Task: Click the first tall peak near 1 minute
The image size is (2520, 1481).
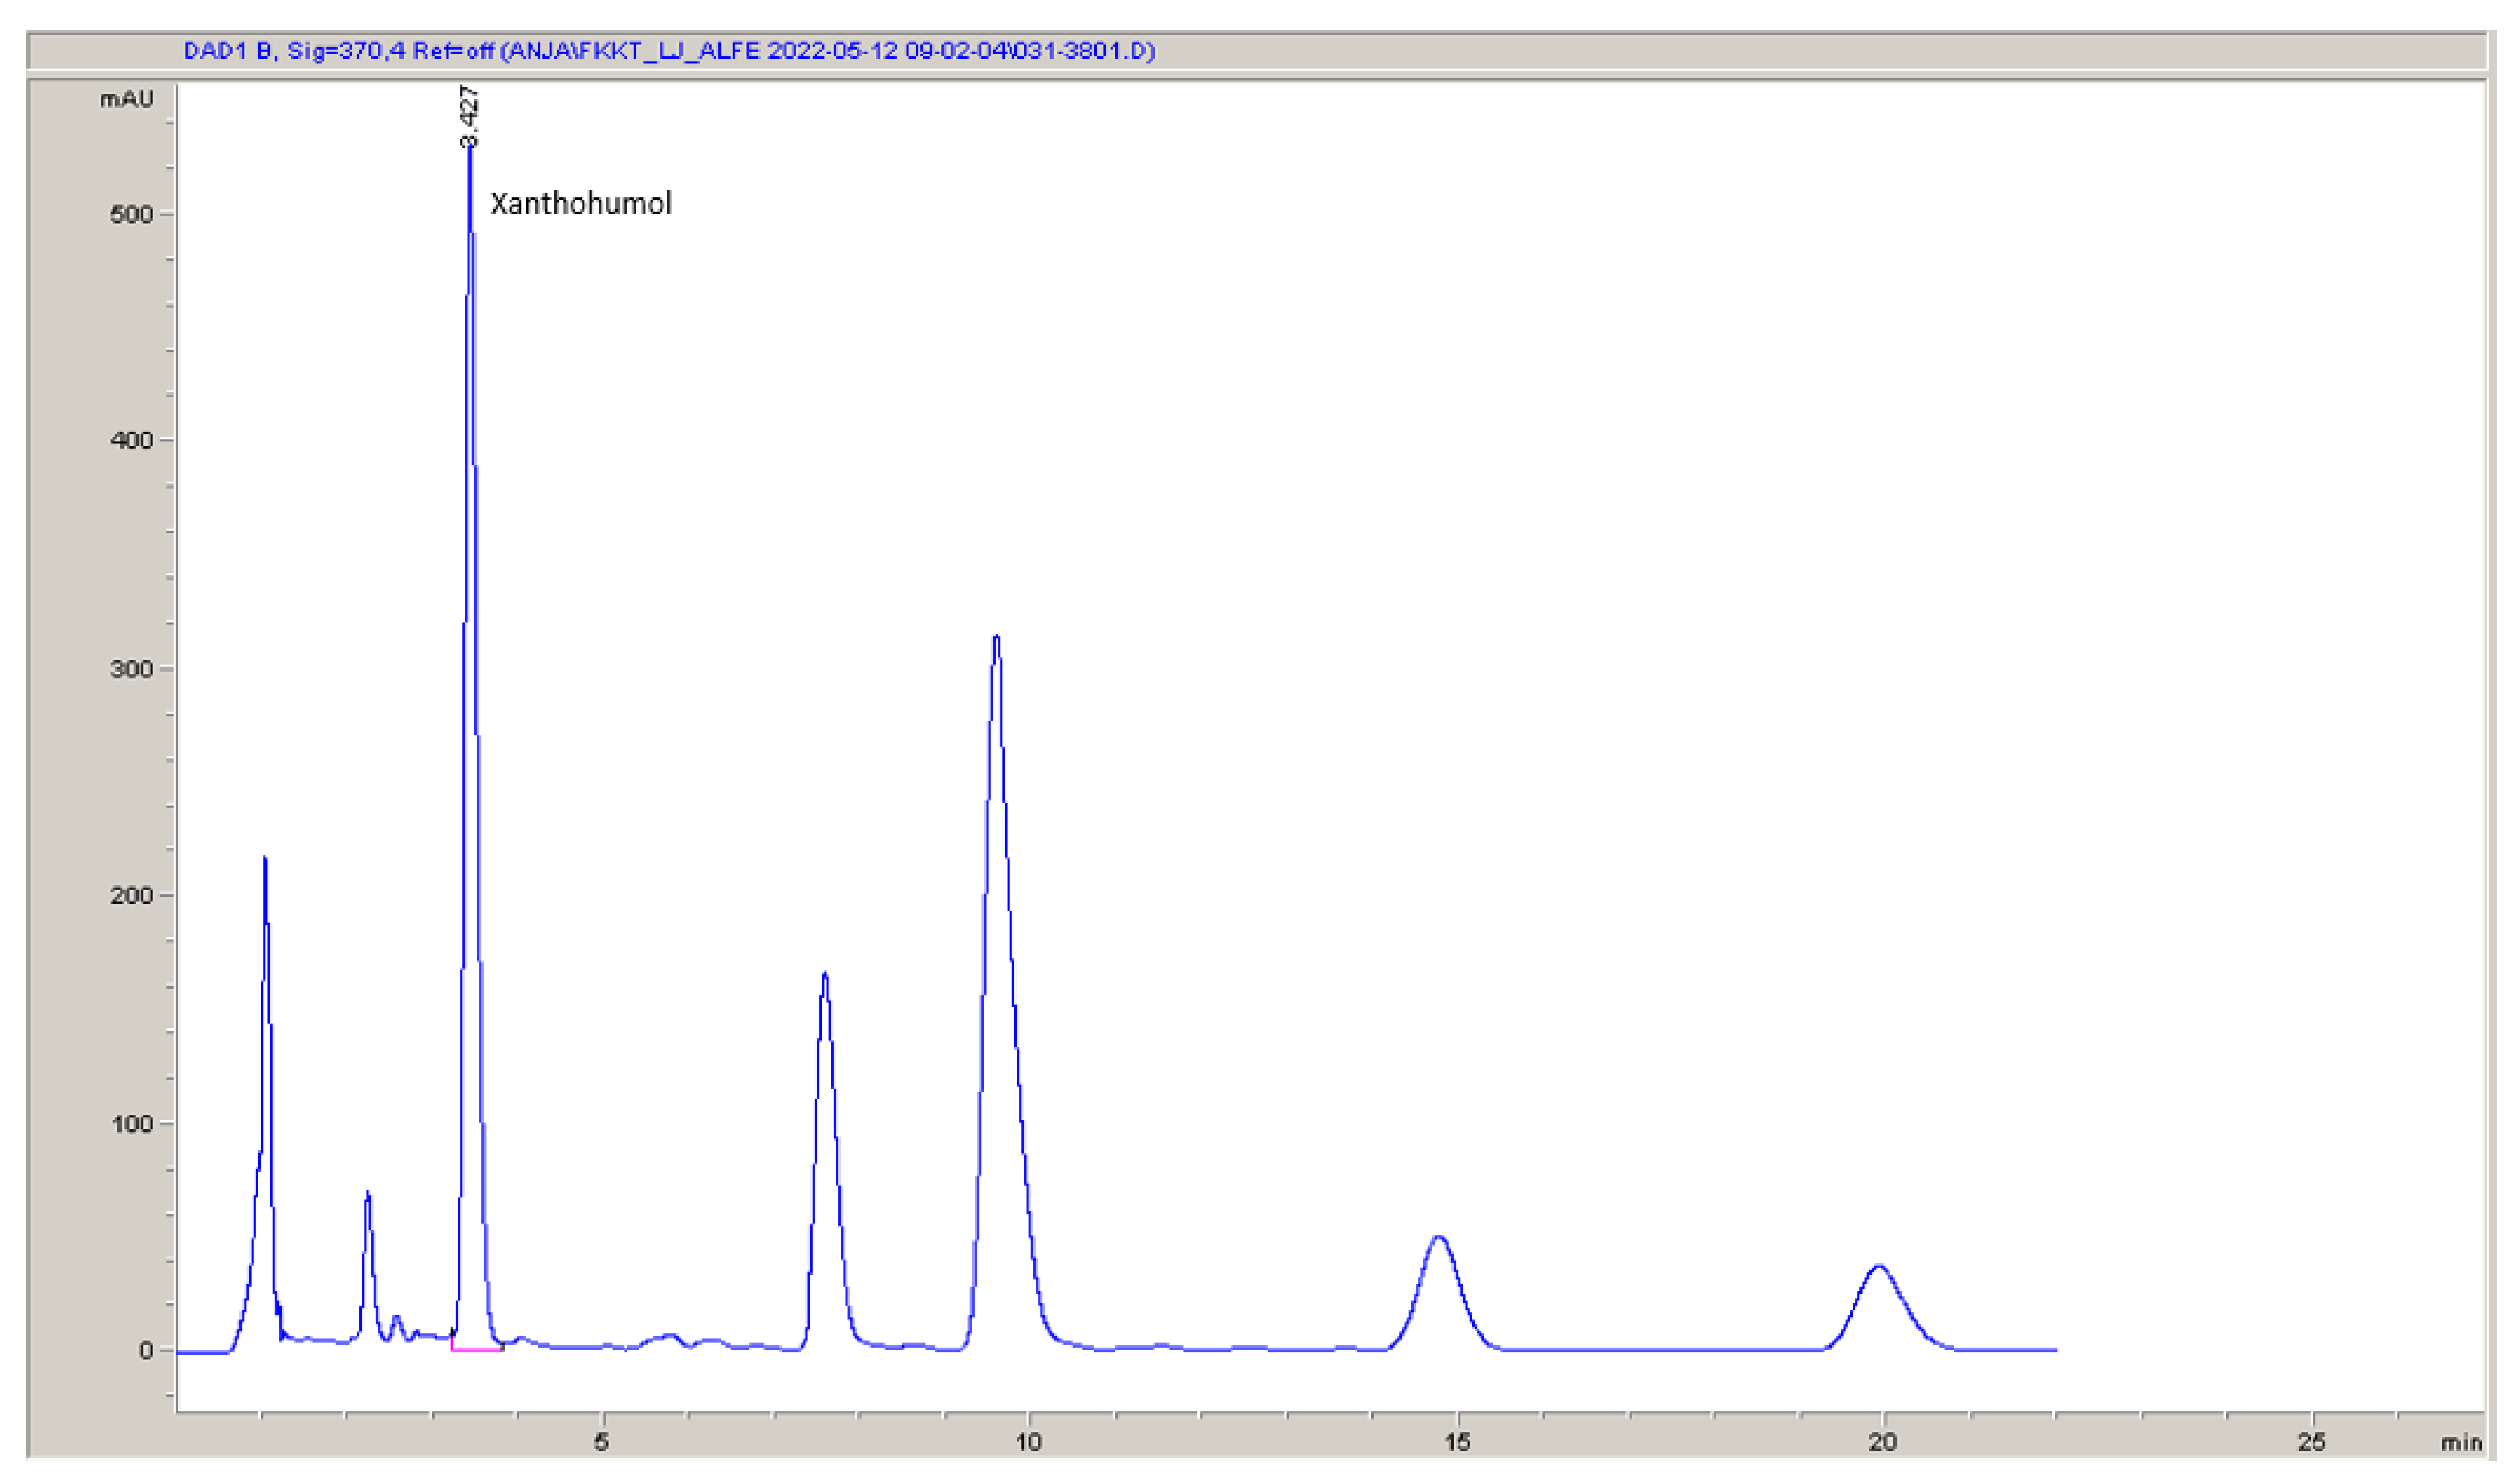Action: tap(265, 860)
